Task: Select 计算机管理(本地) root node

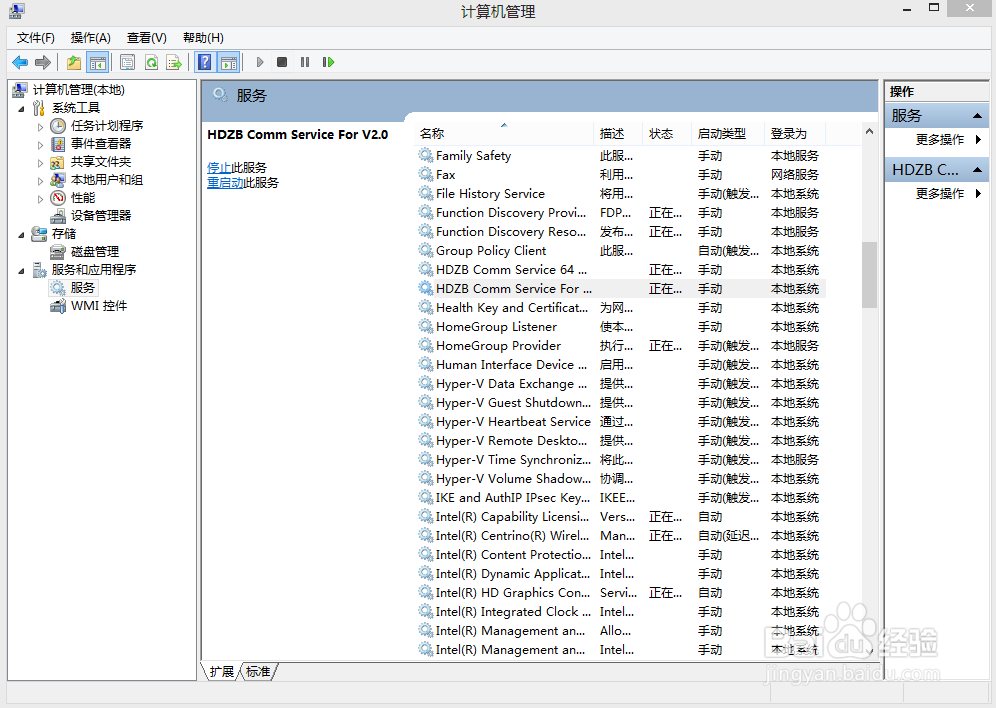Action: pos(79,90)
